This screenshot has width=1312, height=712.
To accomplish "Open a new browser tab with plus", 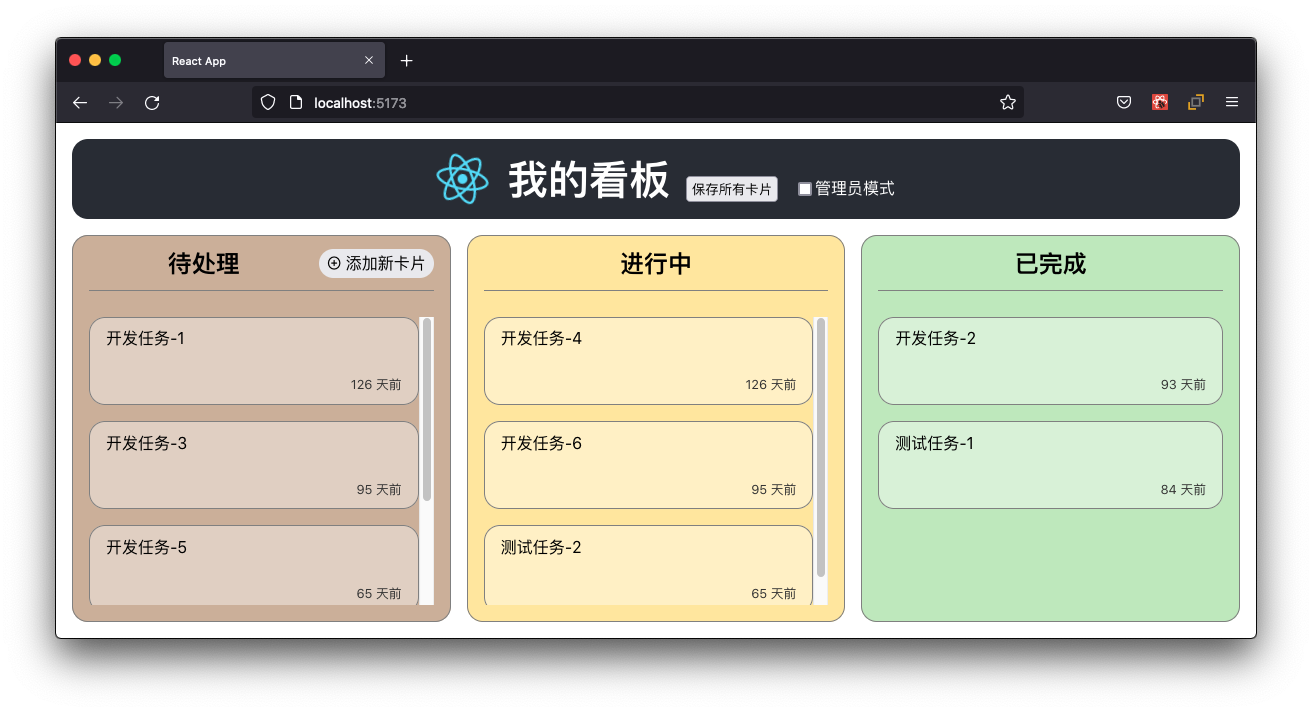I will 406,61.
